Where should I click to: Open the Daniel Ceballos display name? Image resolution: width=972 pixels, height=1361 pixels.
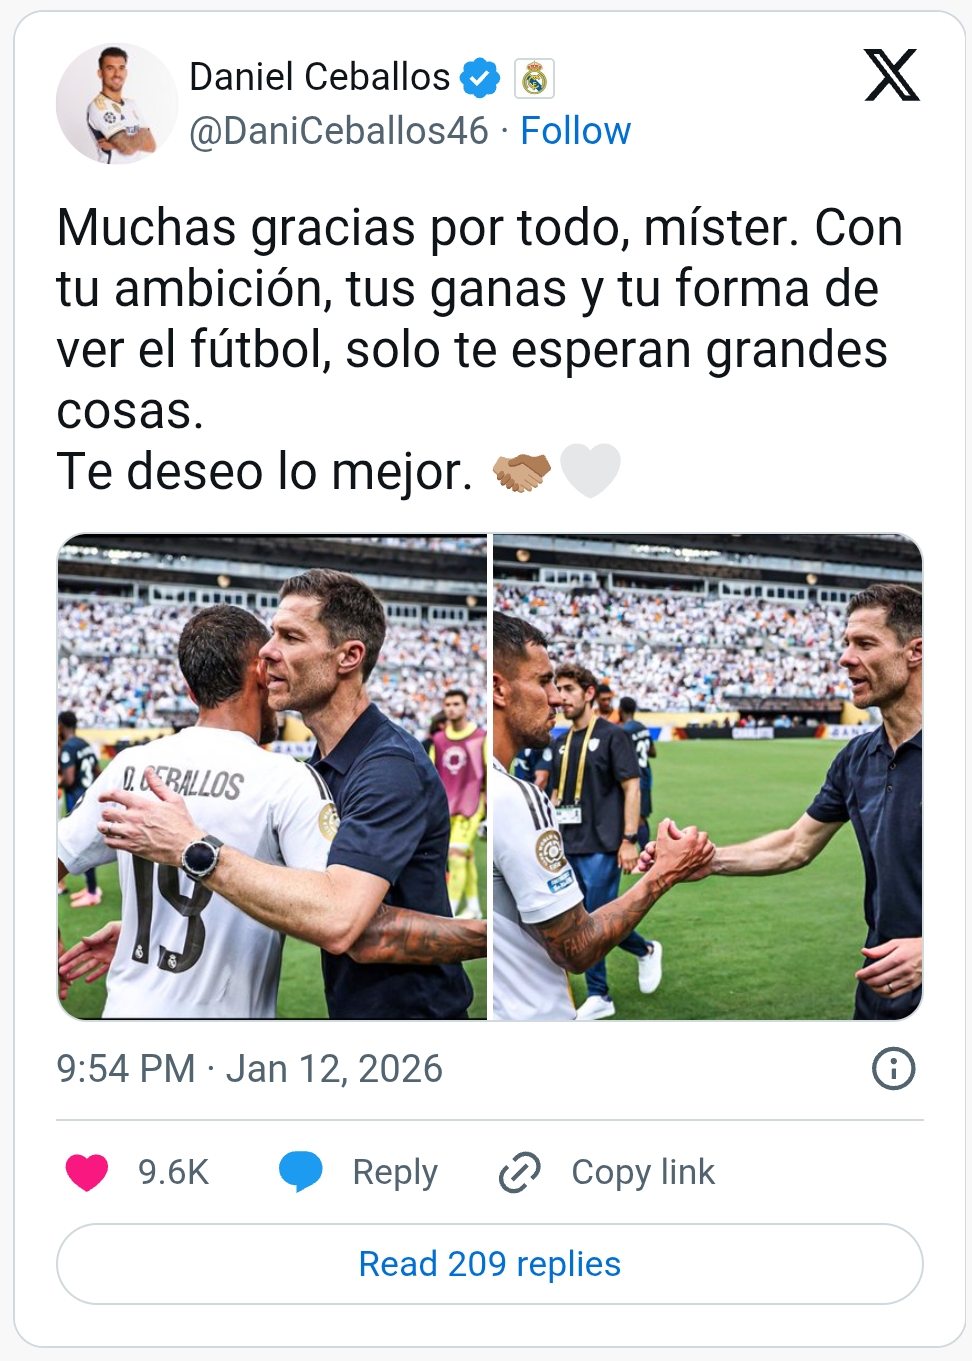coord(319,77)
